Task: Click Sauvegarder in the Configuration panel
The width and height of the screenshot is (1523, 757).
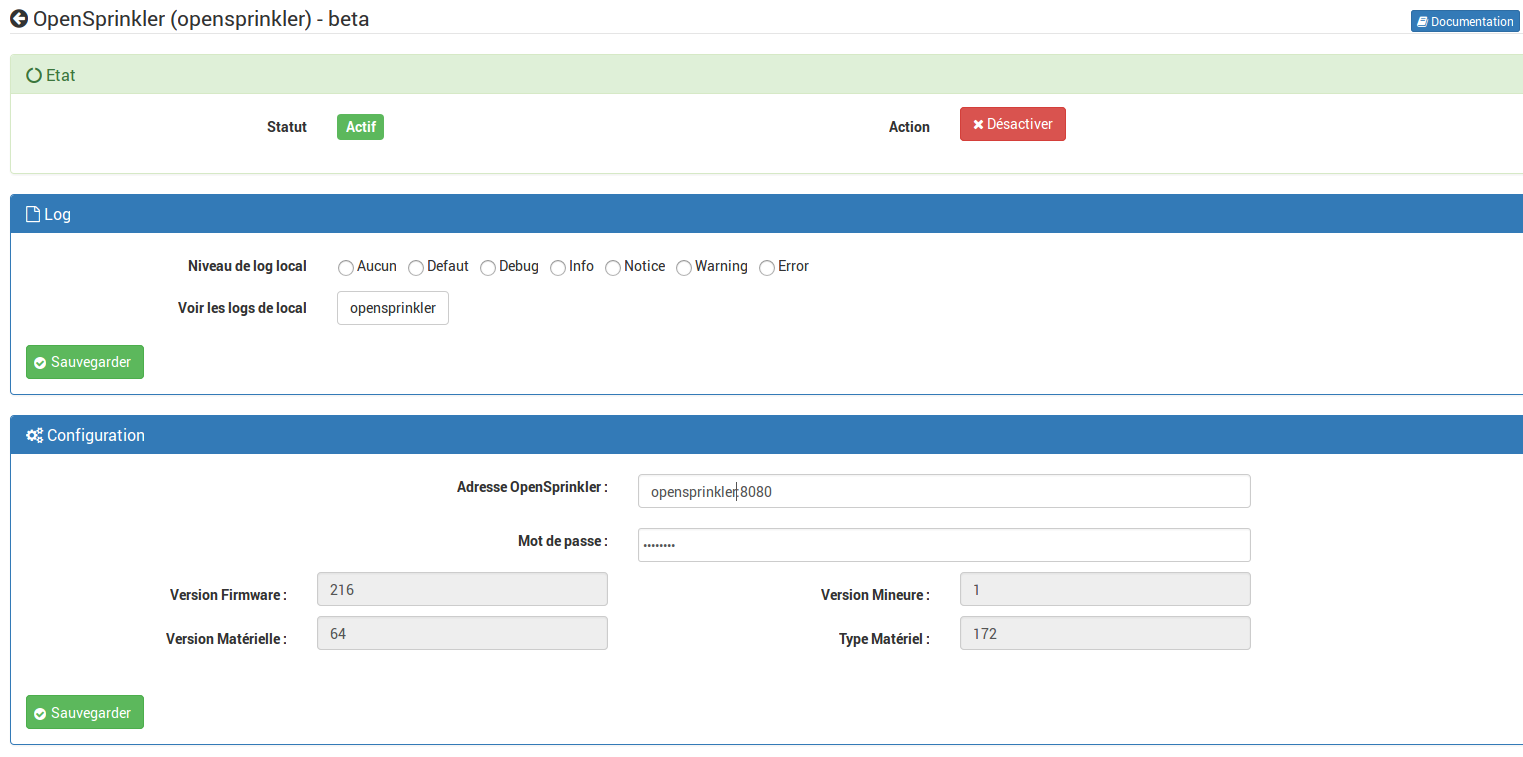Action: click(85, 712)
